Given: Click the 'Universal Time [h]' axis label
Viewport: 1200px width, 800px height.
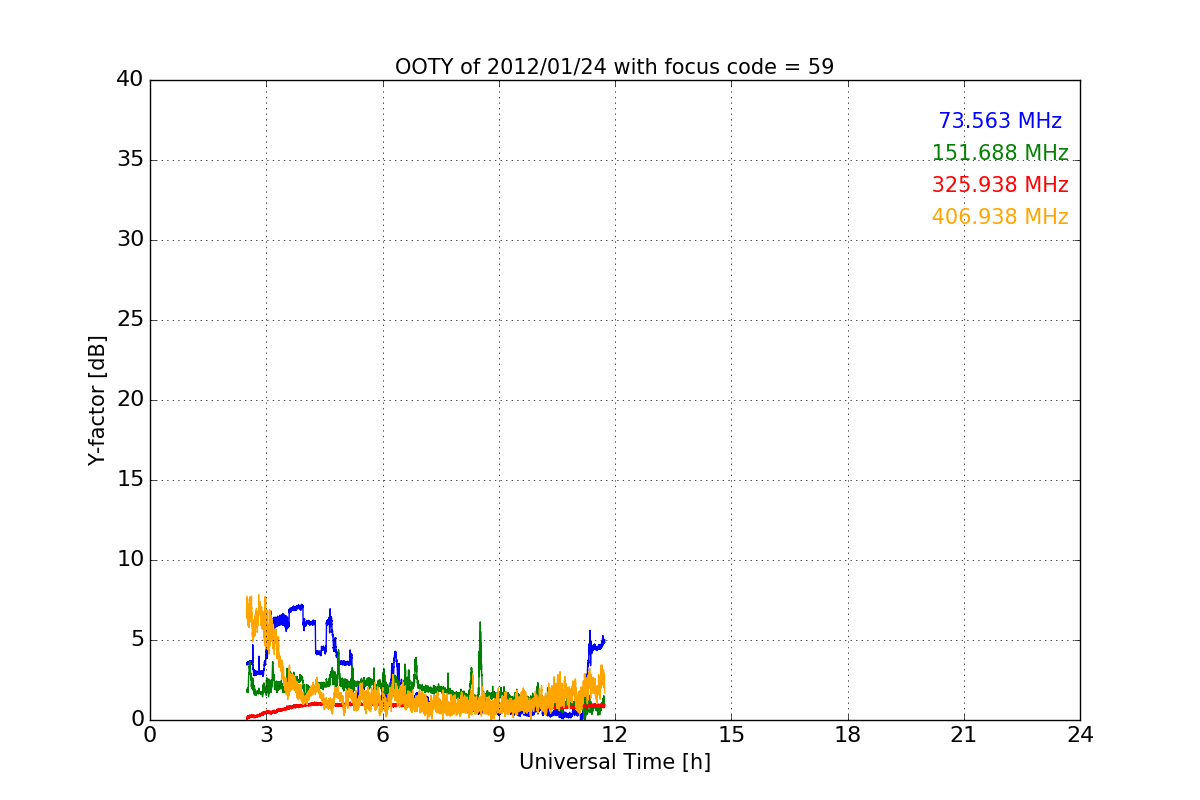Looking at the screenshot, I should [614, 762].
